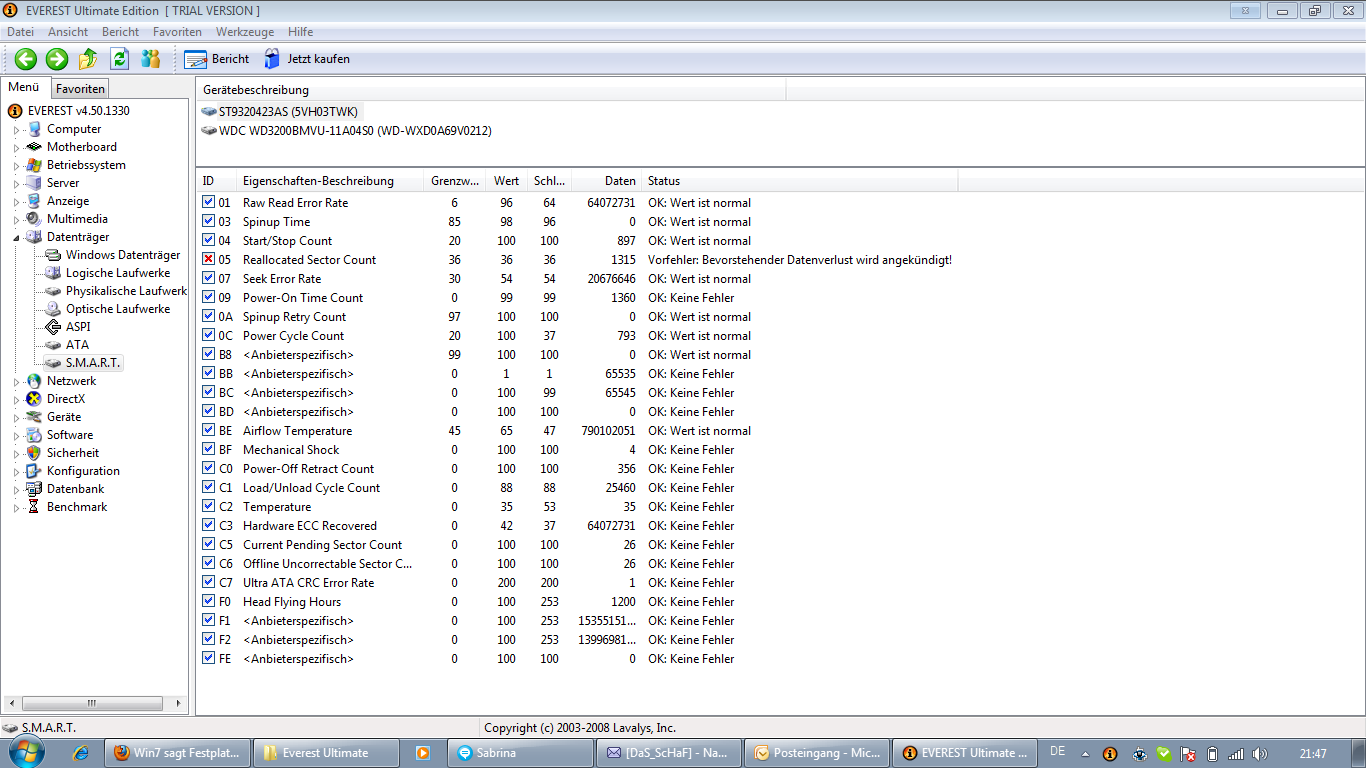Expand the Computer tree node
Image resolution: width=1366 pixels, height=768 pixels.
[16, 130]
